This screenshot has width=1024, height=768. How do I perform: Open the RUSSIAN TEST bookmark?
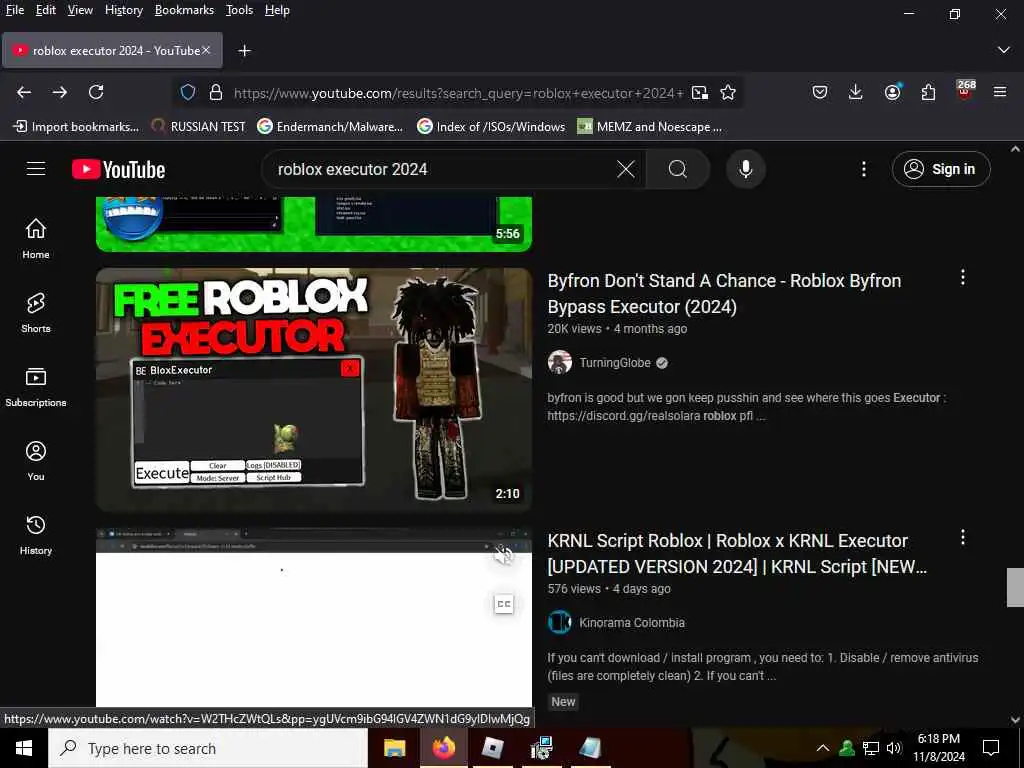[x=199, y=127]
